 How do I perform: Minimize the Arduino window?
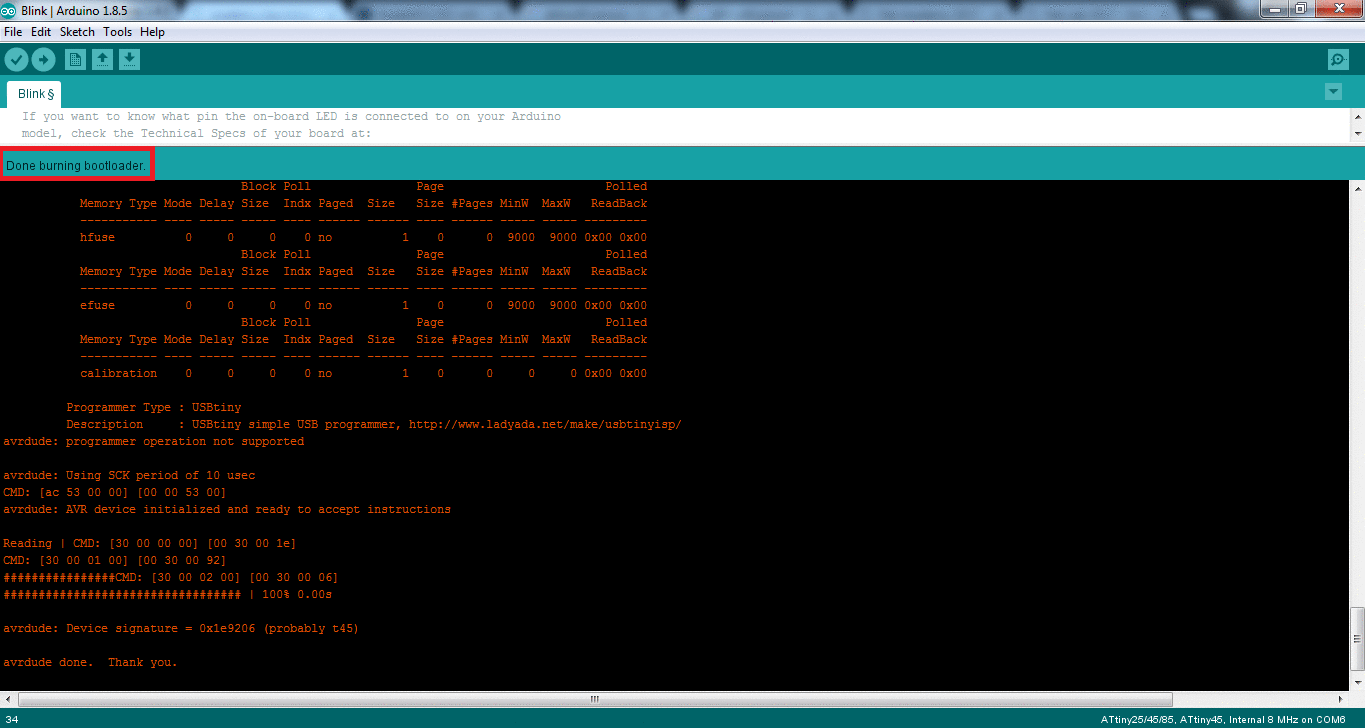[1275, 9]
